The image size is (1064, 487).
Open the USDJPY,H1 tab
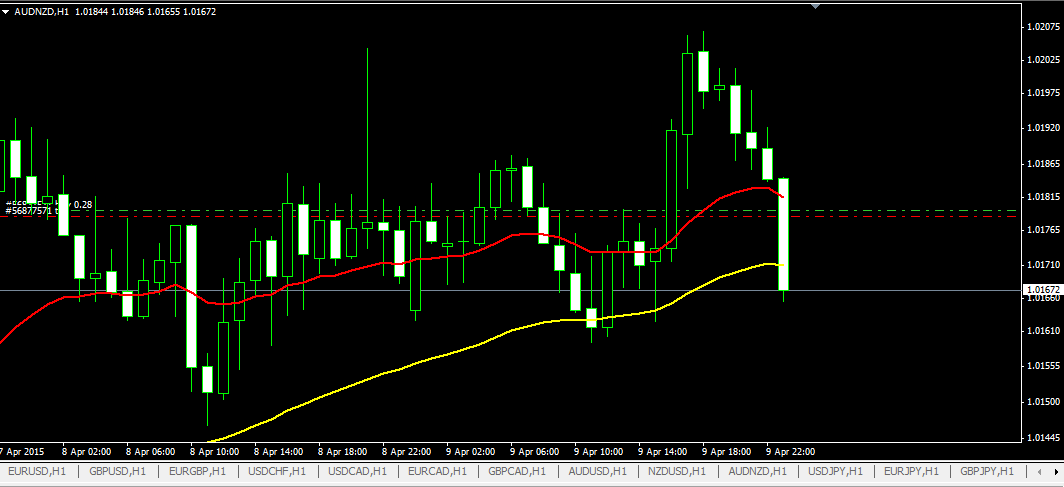[837, 471]
